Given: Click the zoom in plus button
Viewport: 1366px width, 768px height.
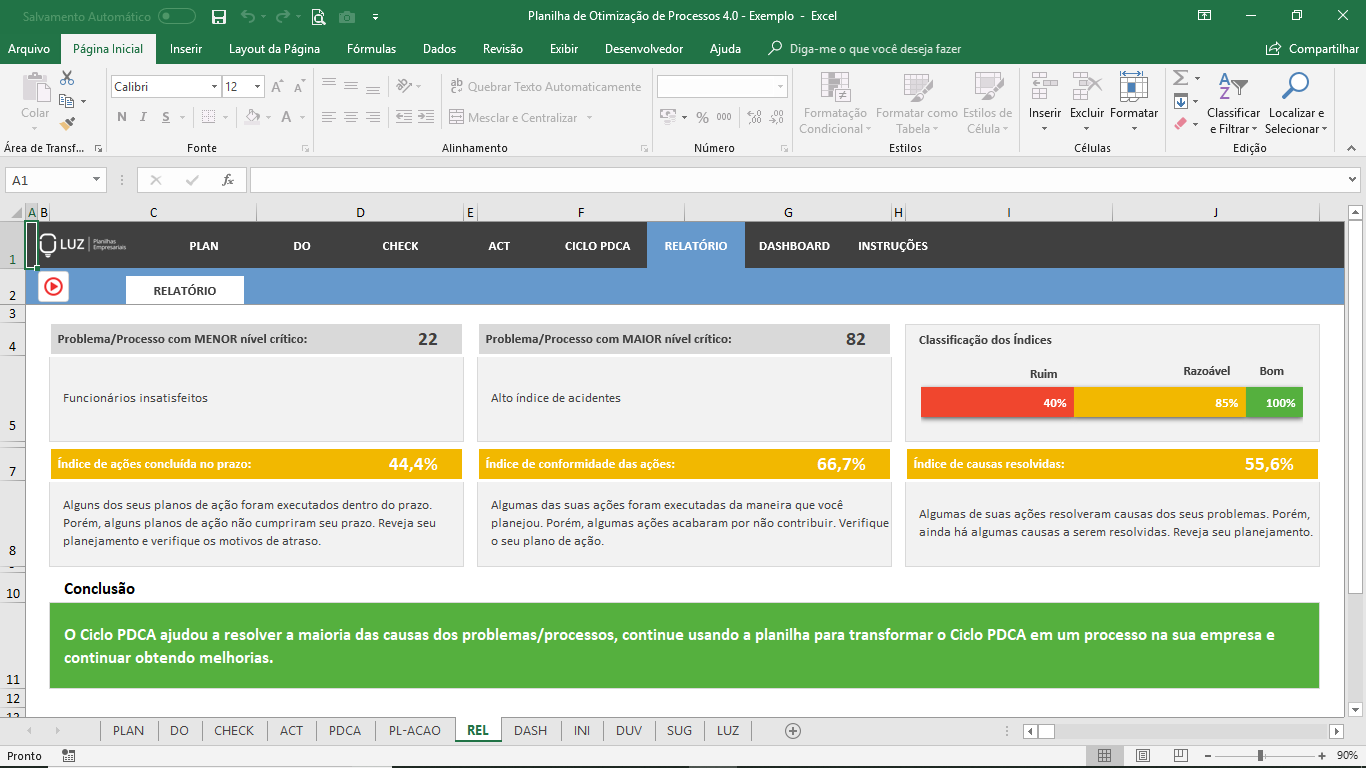Looking at the screenshot, I should [1322, 756].
